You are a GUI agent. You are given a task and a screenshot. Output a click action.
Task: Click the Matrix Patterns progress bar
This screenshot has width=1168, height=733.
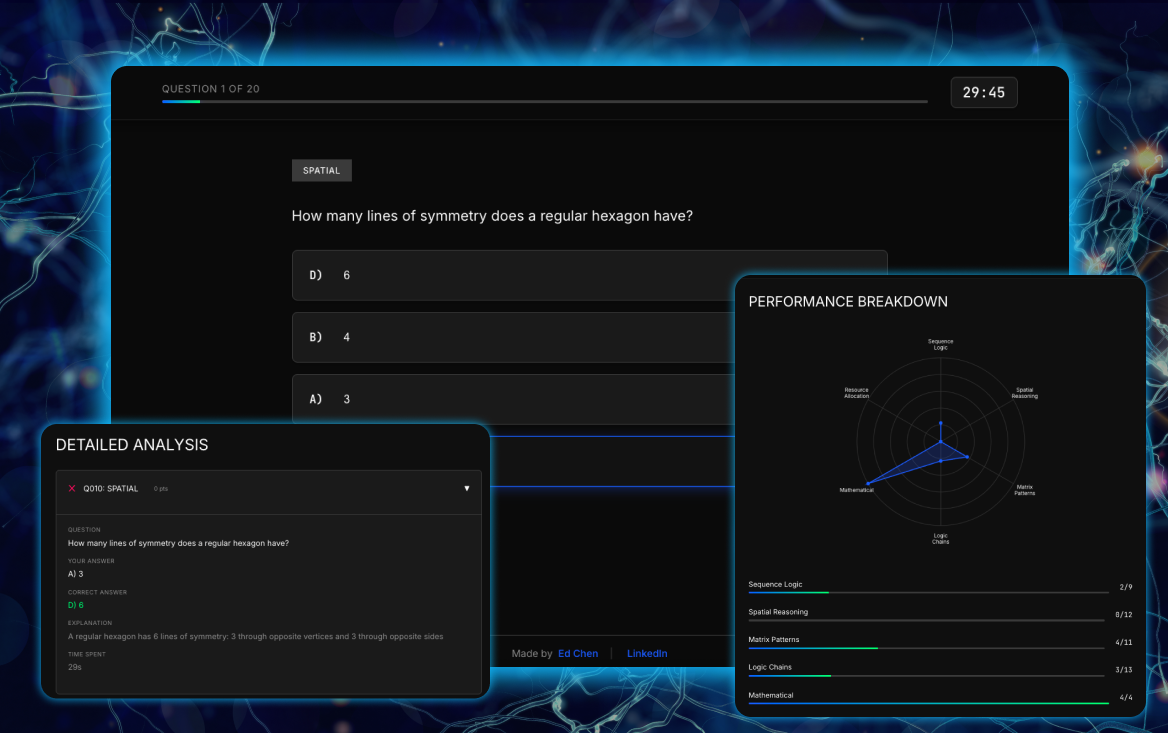pyautogui.click(x=928, y=648)
